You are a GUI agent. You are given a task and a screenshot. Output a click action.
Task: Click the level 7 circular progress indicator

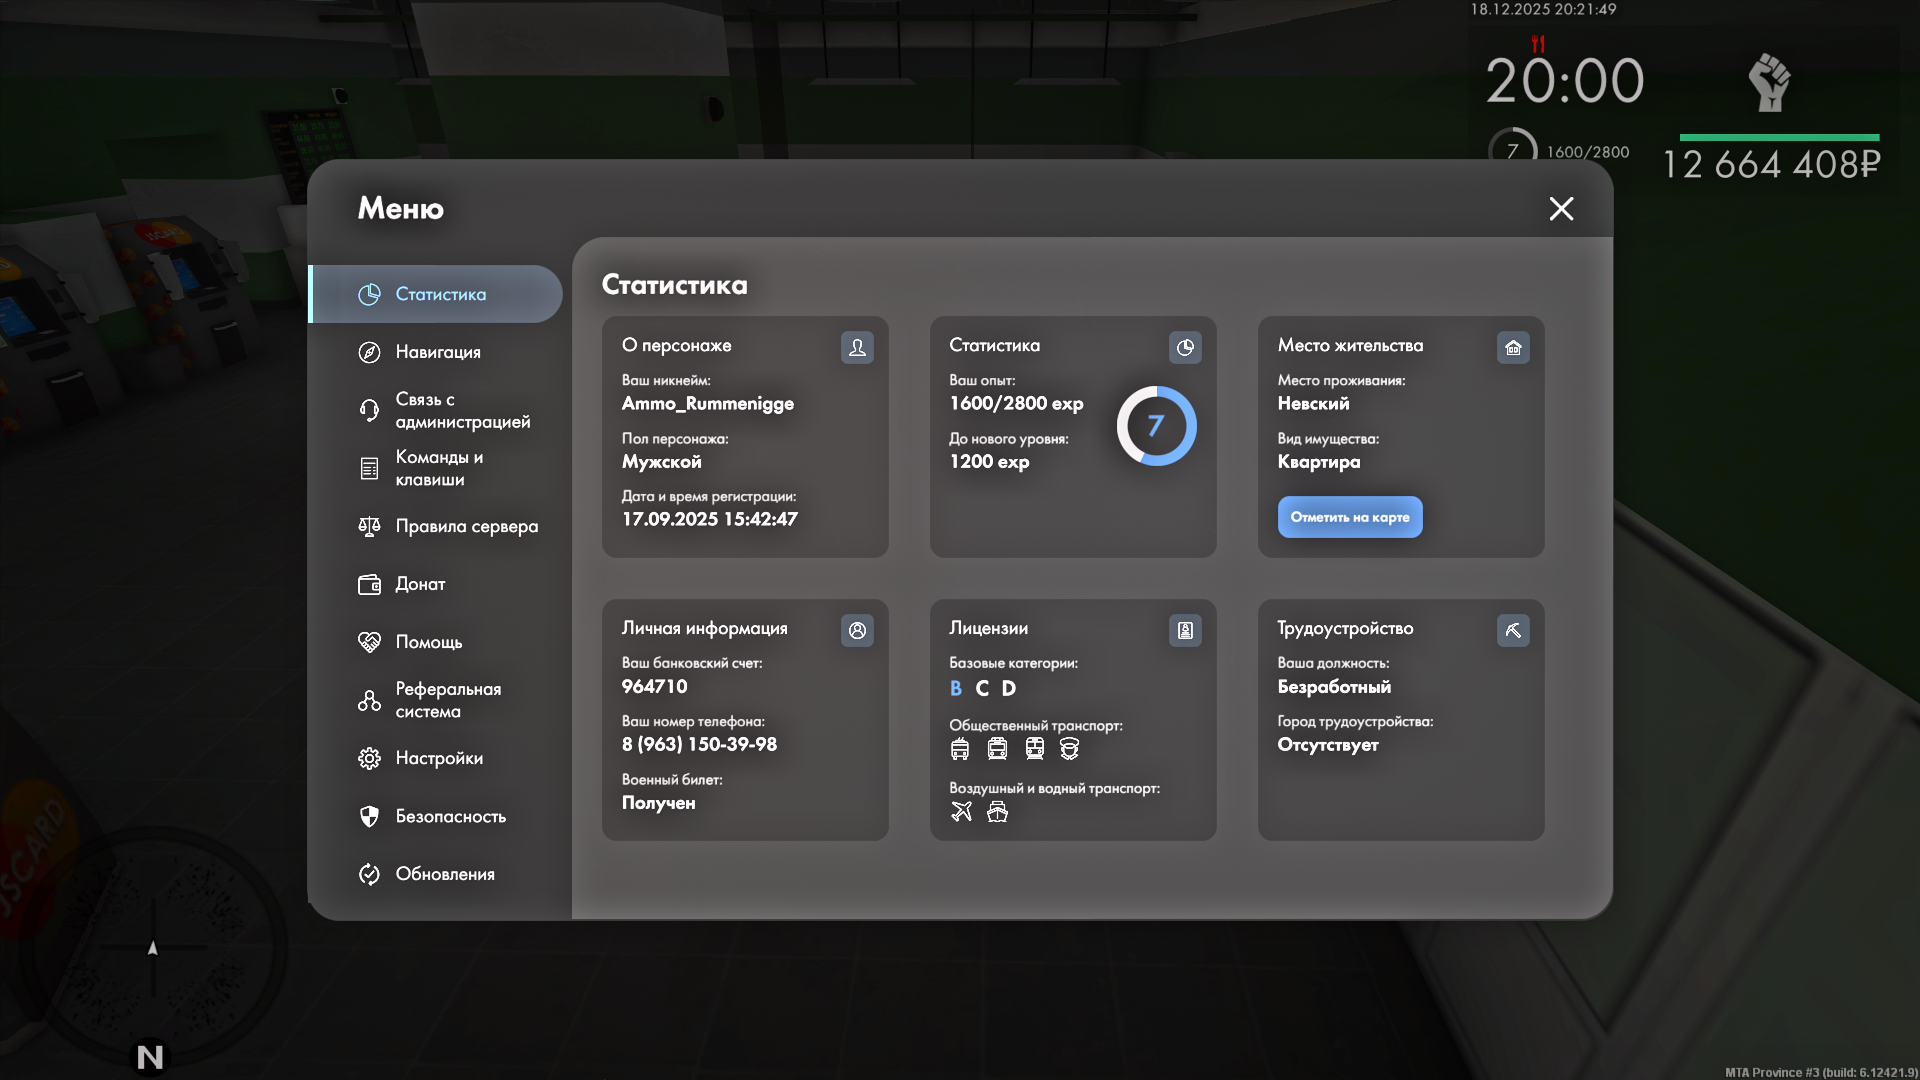pos(1156,426)
